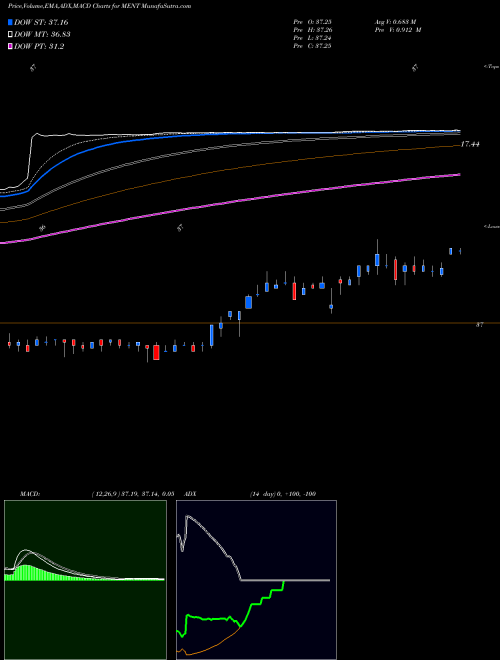500x660 pixels.
Task: Click the blue DOW ST legend swatch
Action: (x=11, y=22)
